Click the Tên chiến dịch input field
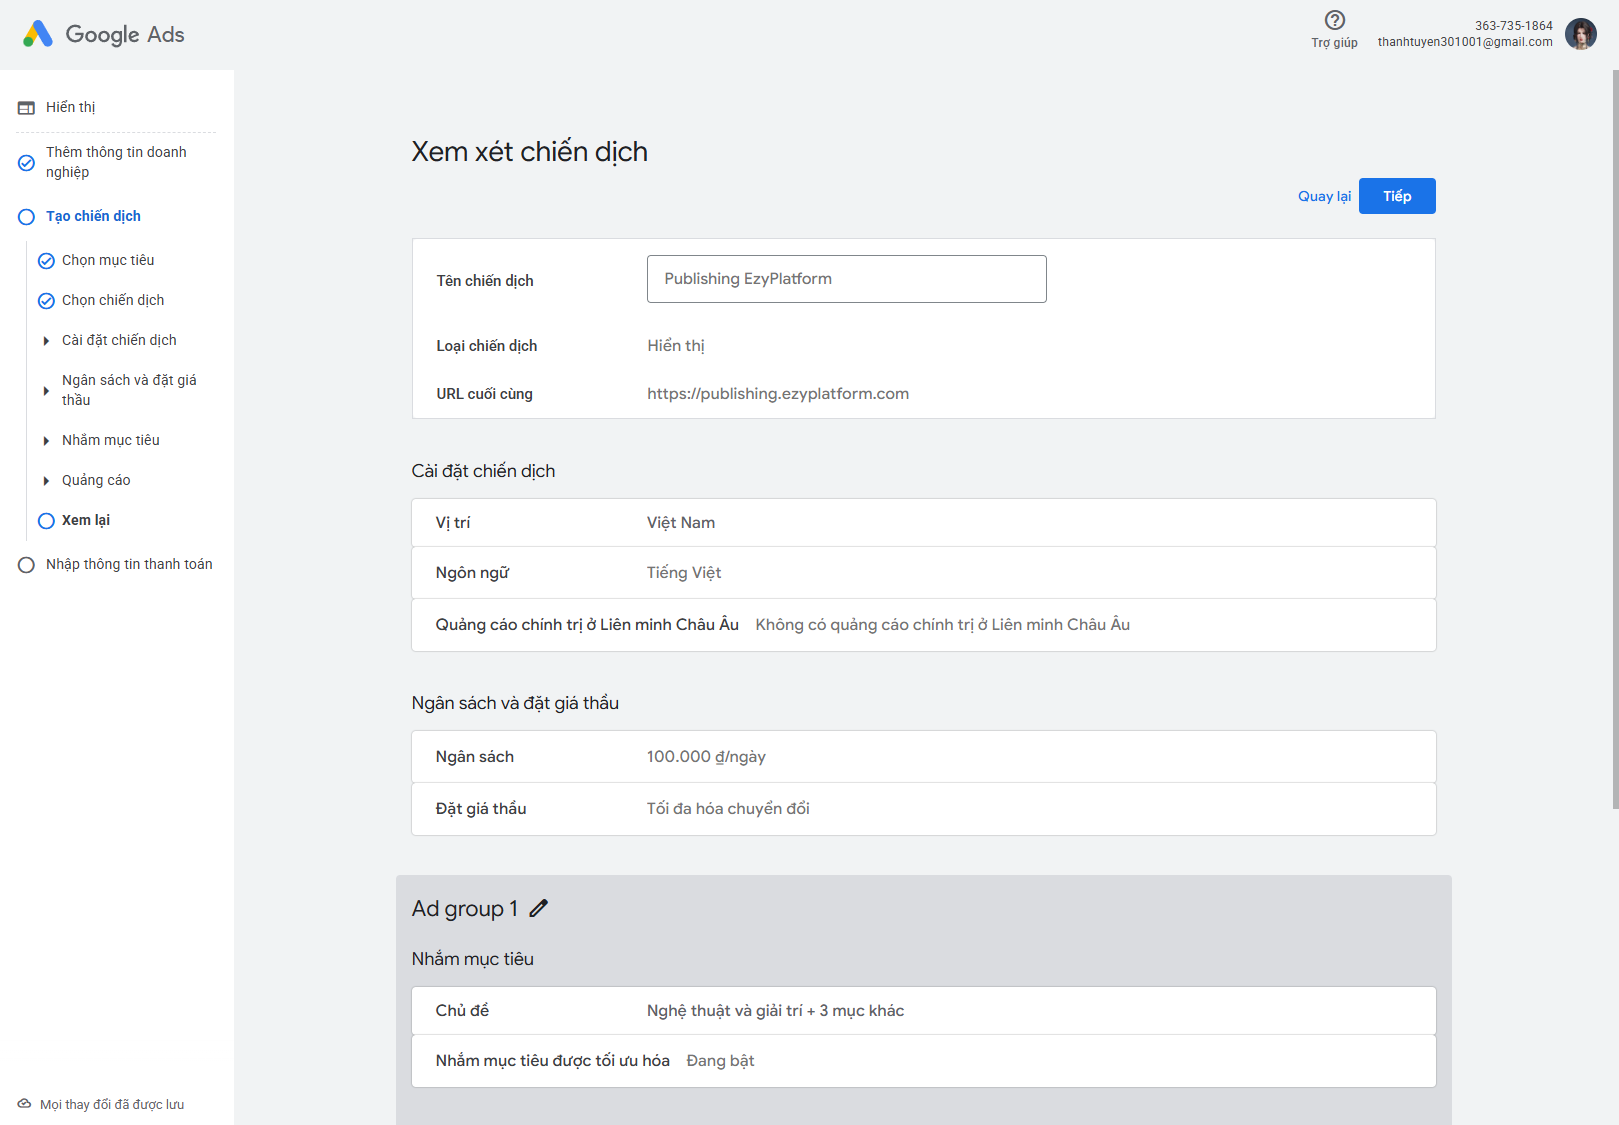 tap(847, 279)
